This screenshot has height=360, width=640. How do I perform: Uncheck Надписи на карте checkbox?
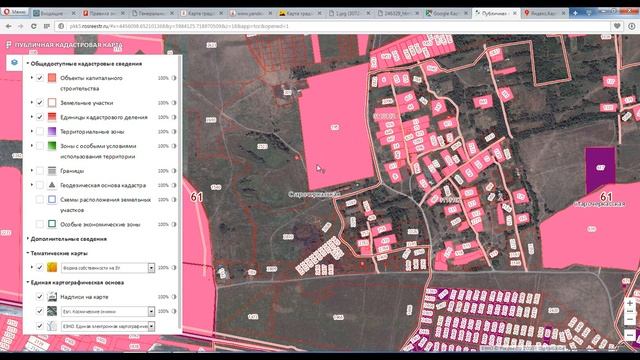click(x=40, y=297)
